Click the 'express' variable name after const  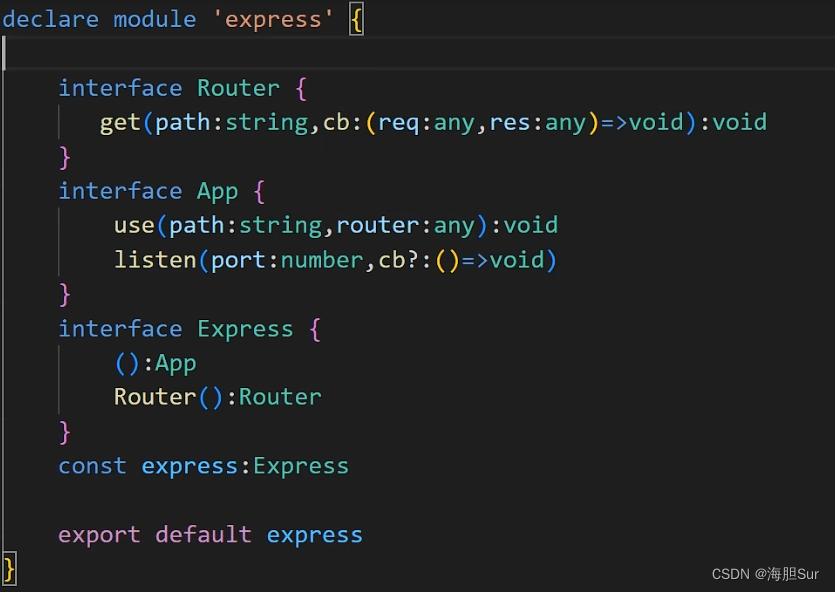coord(190,467)
